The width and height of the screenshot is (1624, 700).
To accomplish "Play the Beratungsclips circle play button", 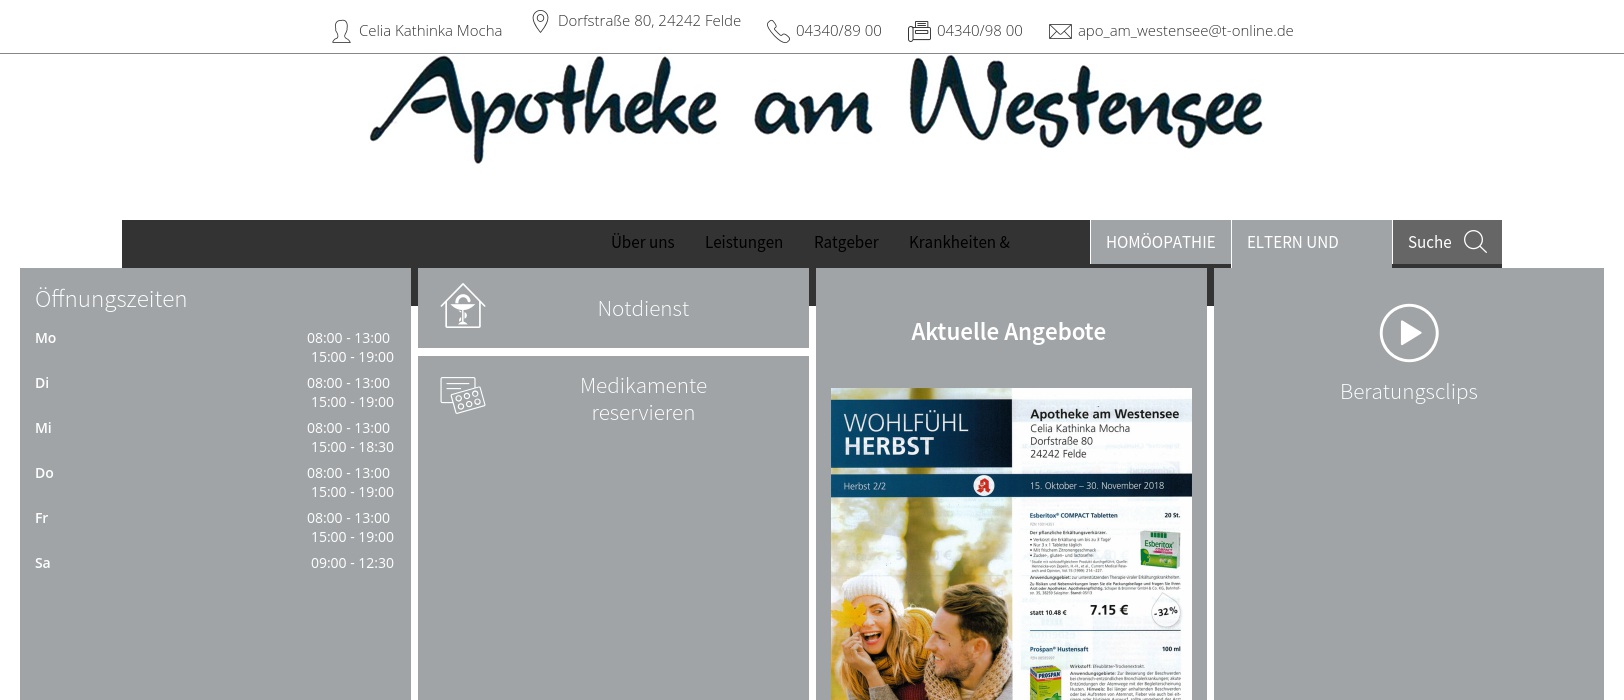I will point(1409,333).
